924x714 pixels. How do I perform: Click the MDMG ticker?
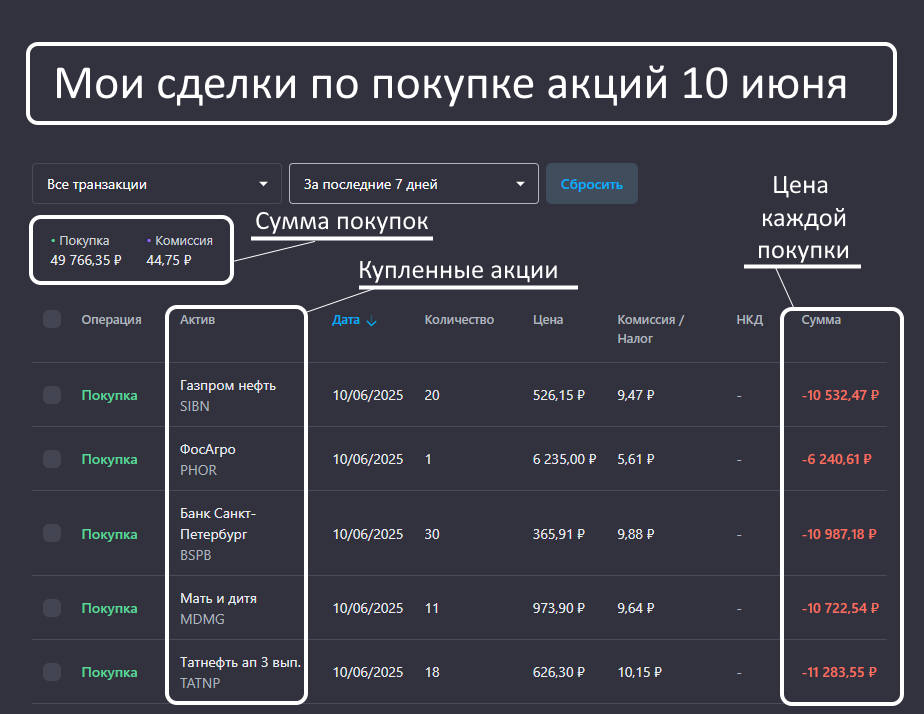pos(202,619)
